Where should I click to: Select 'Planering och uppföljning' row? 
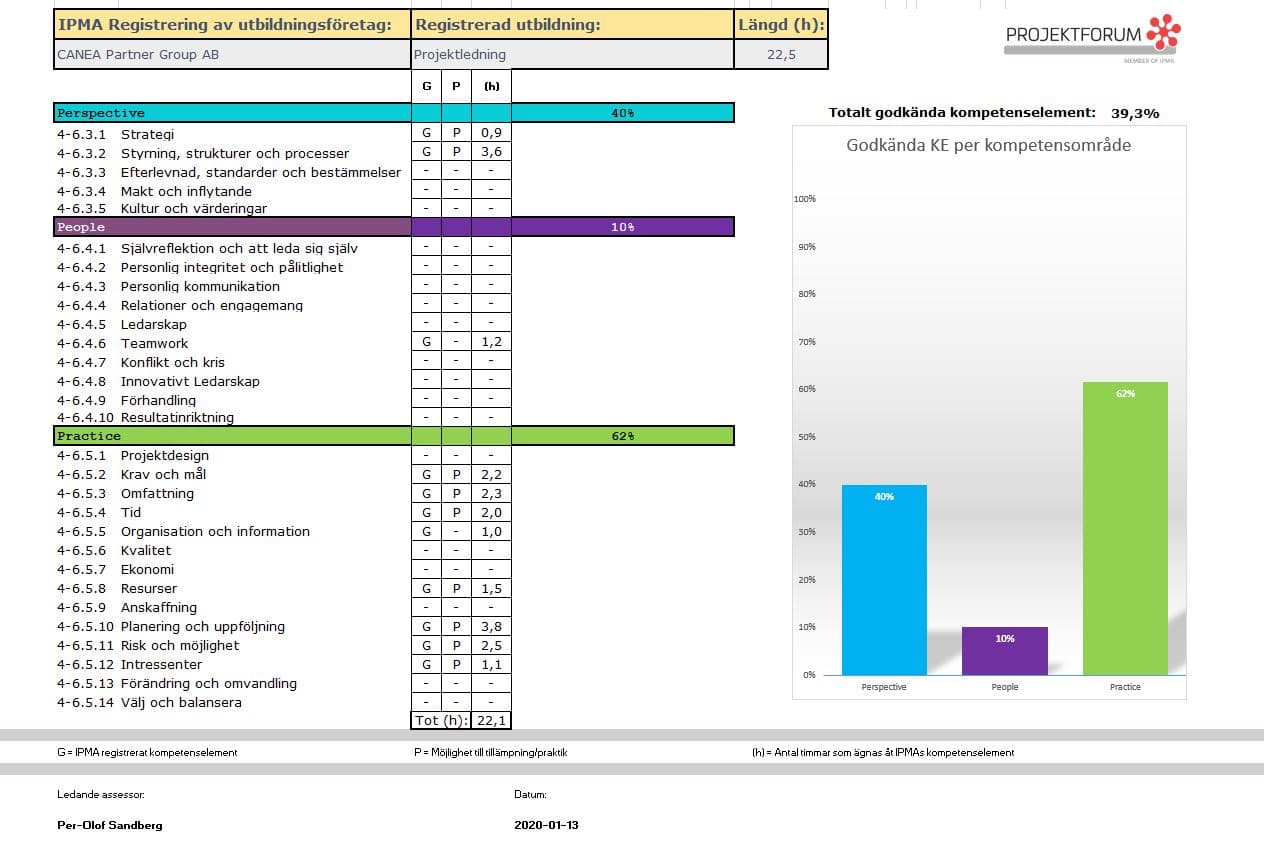[x=203, y=626]
